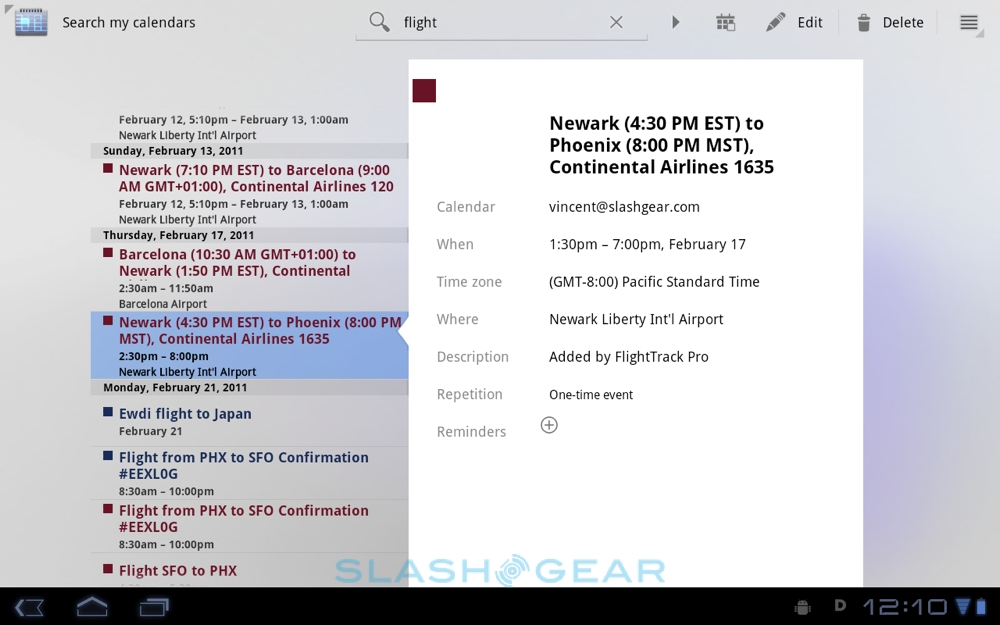Open Barcelona to Newark Continental event
The width and height of the screenshot is (1000, 625).
pos(237,263)
